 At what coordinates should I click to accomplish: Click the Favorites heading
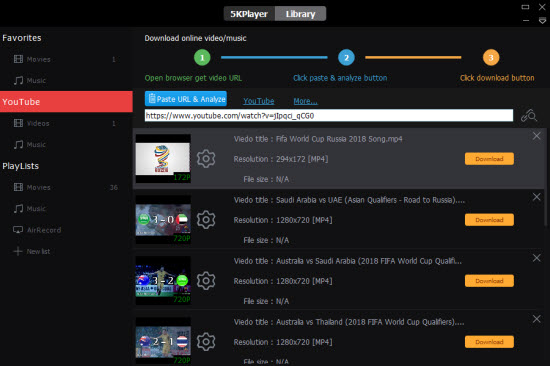coord(22,38)
